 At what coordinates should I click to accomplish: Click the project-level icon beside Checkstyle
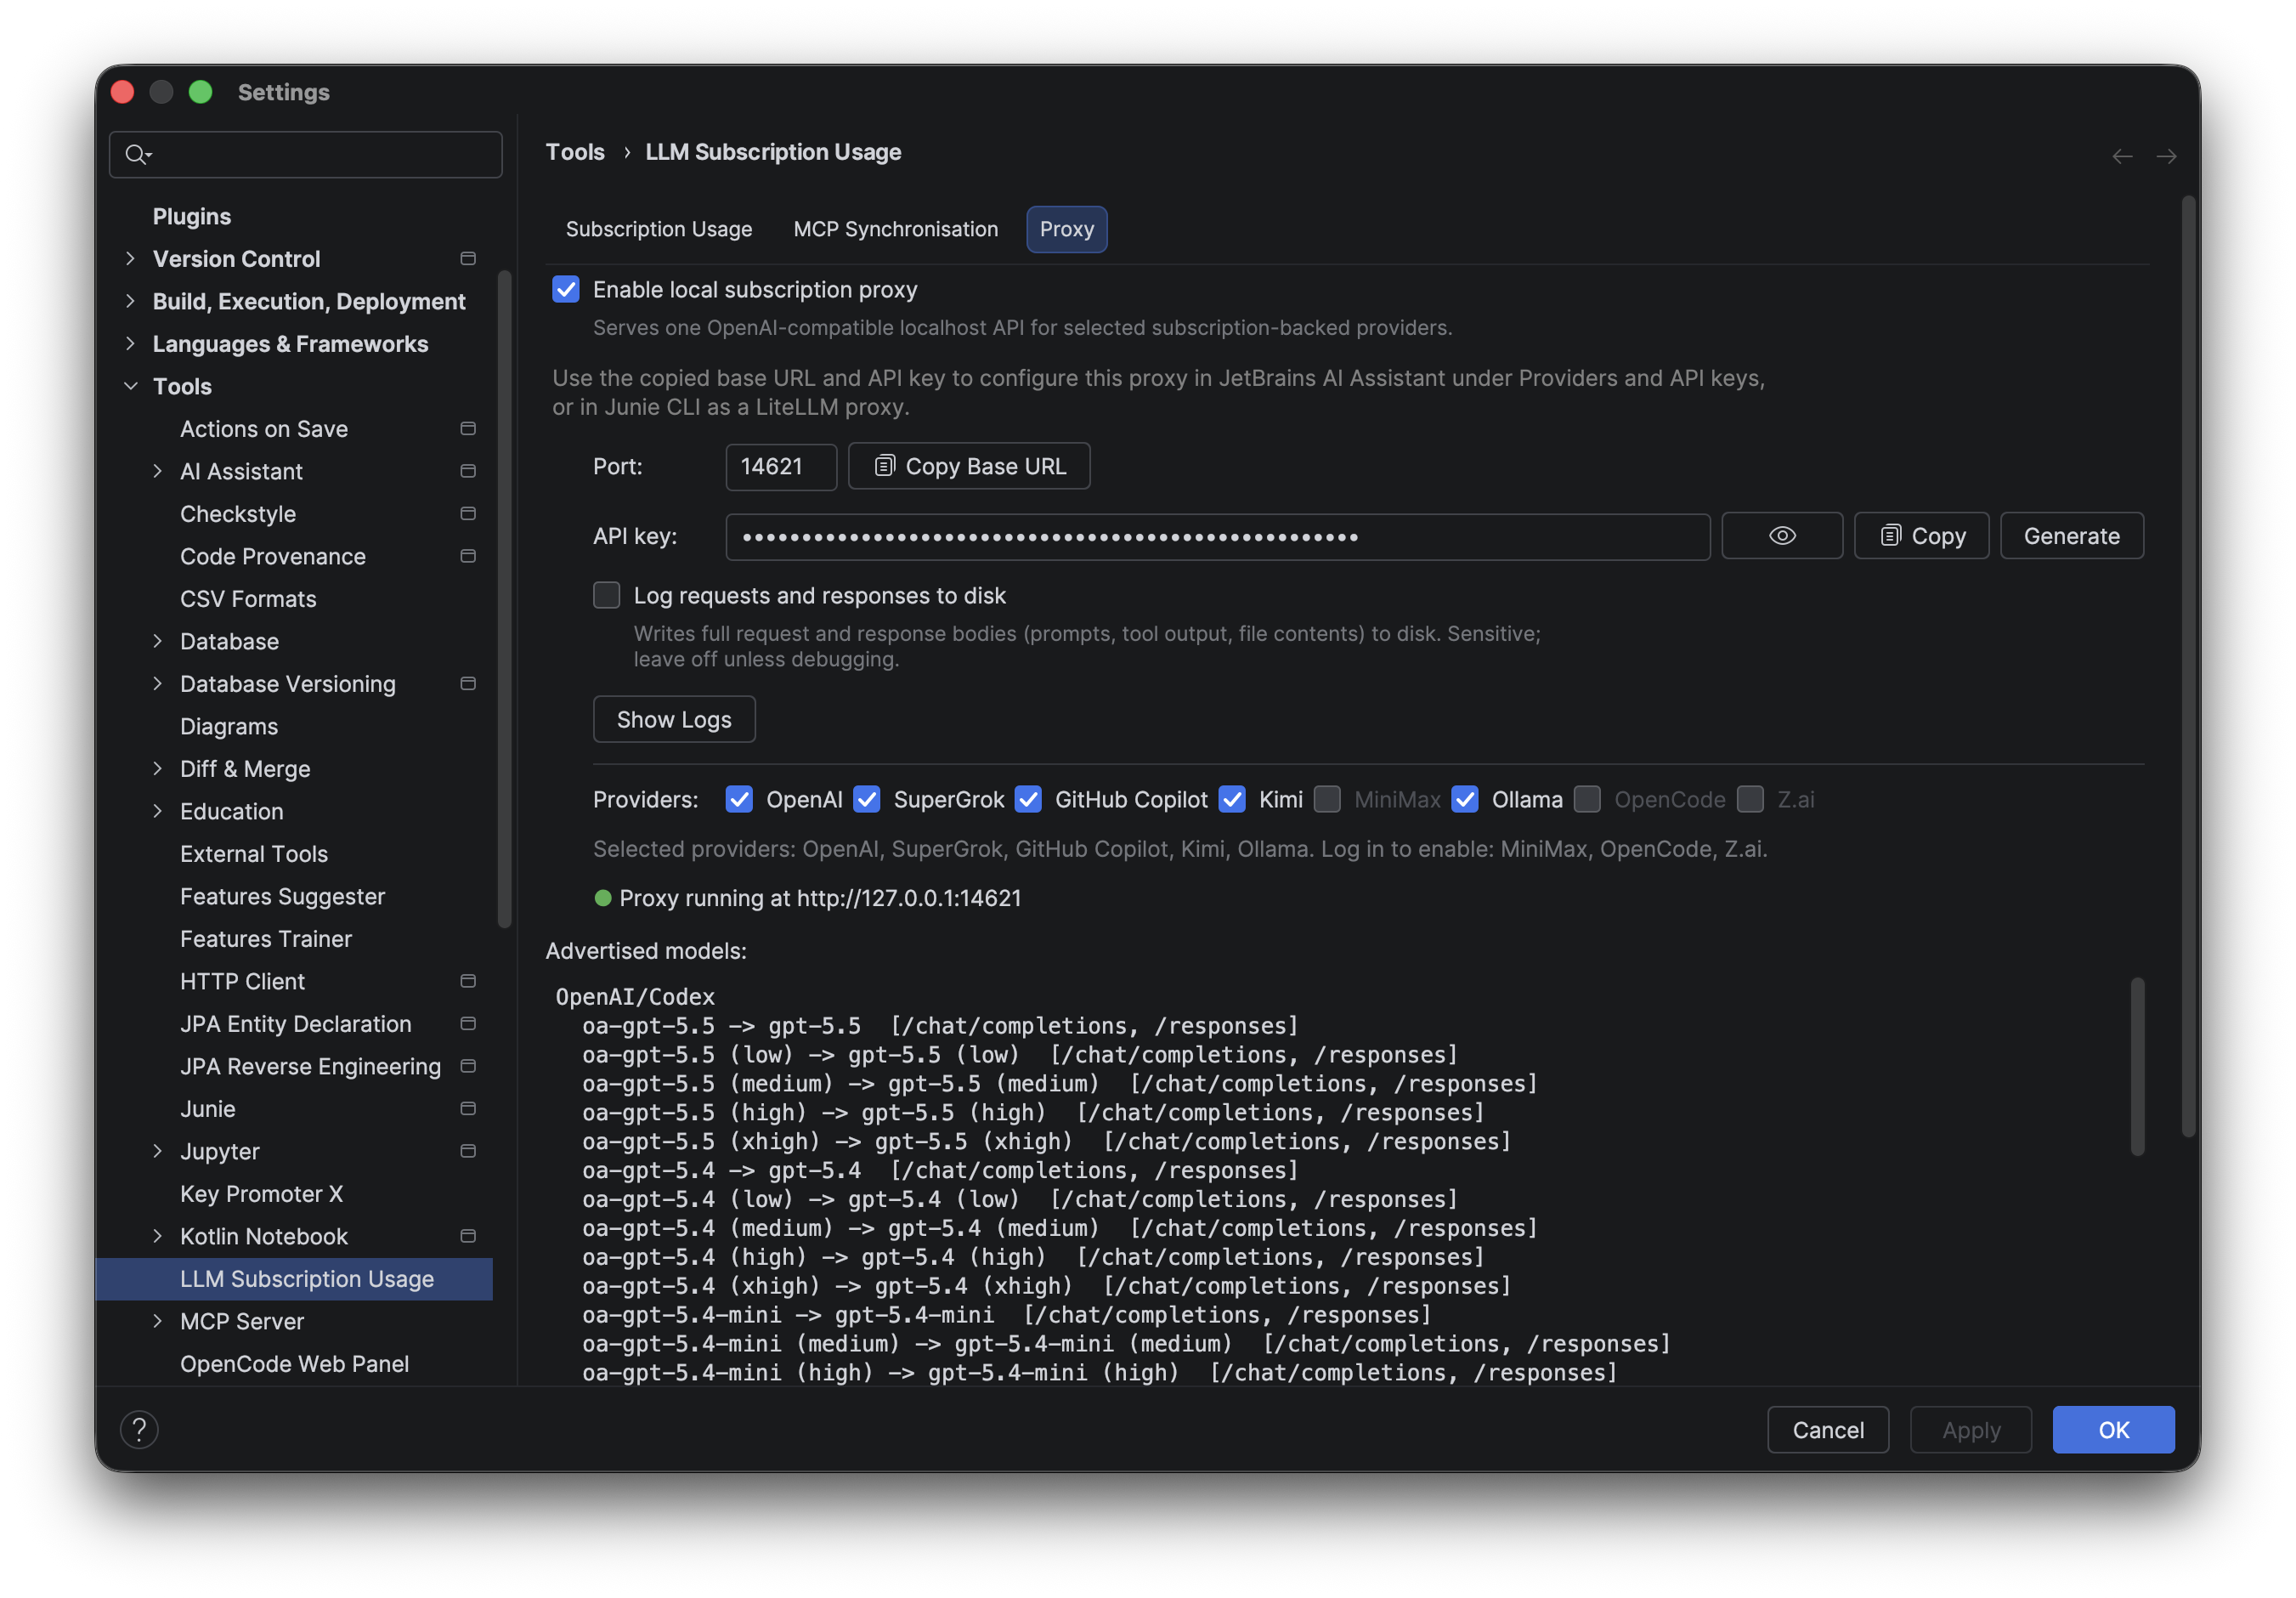(467, 514)
